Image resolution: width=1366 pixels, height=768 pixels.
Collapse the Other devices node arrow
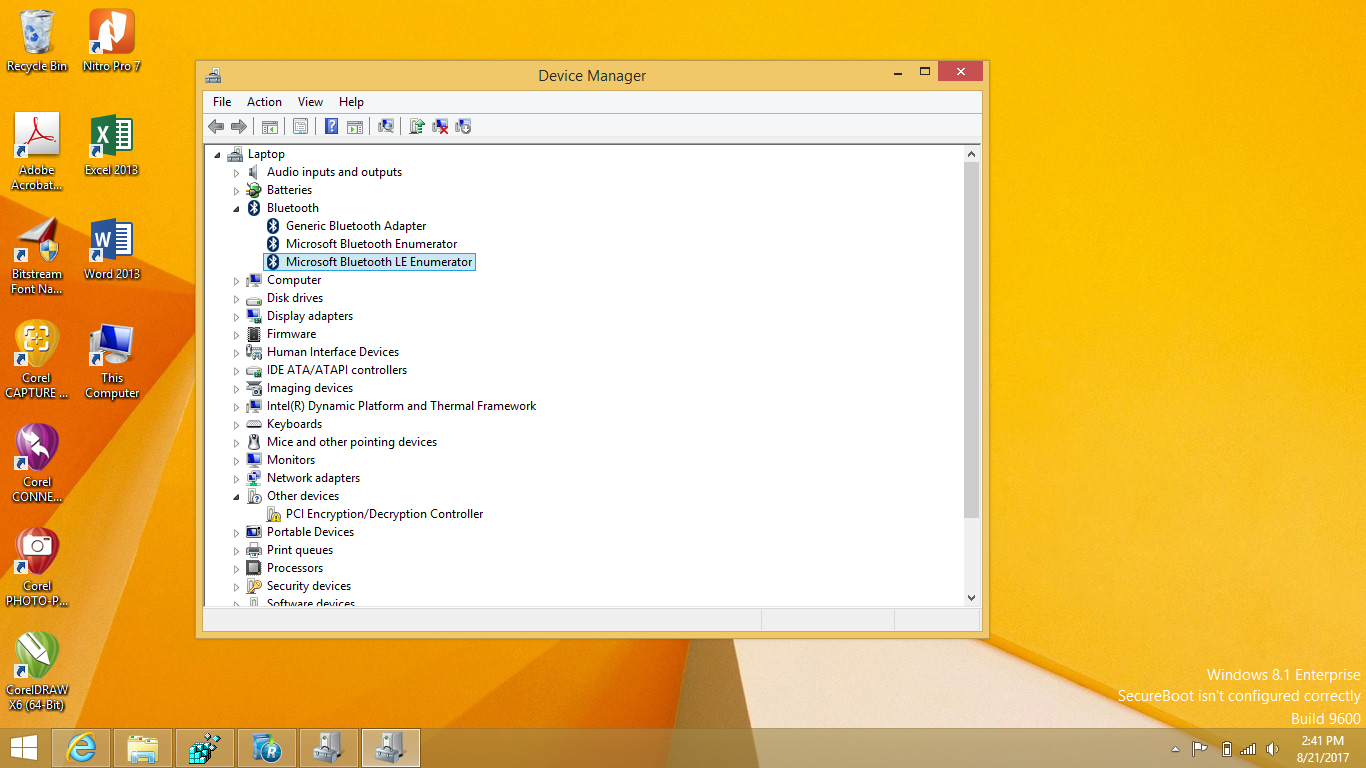[237, 496]
